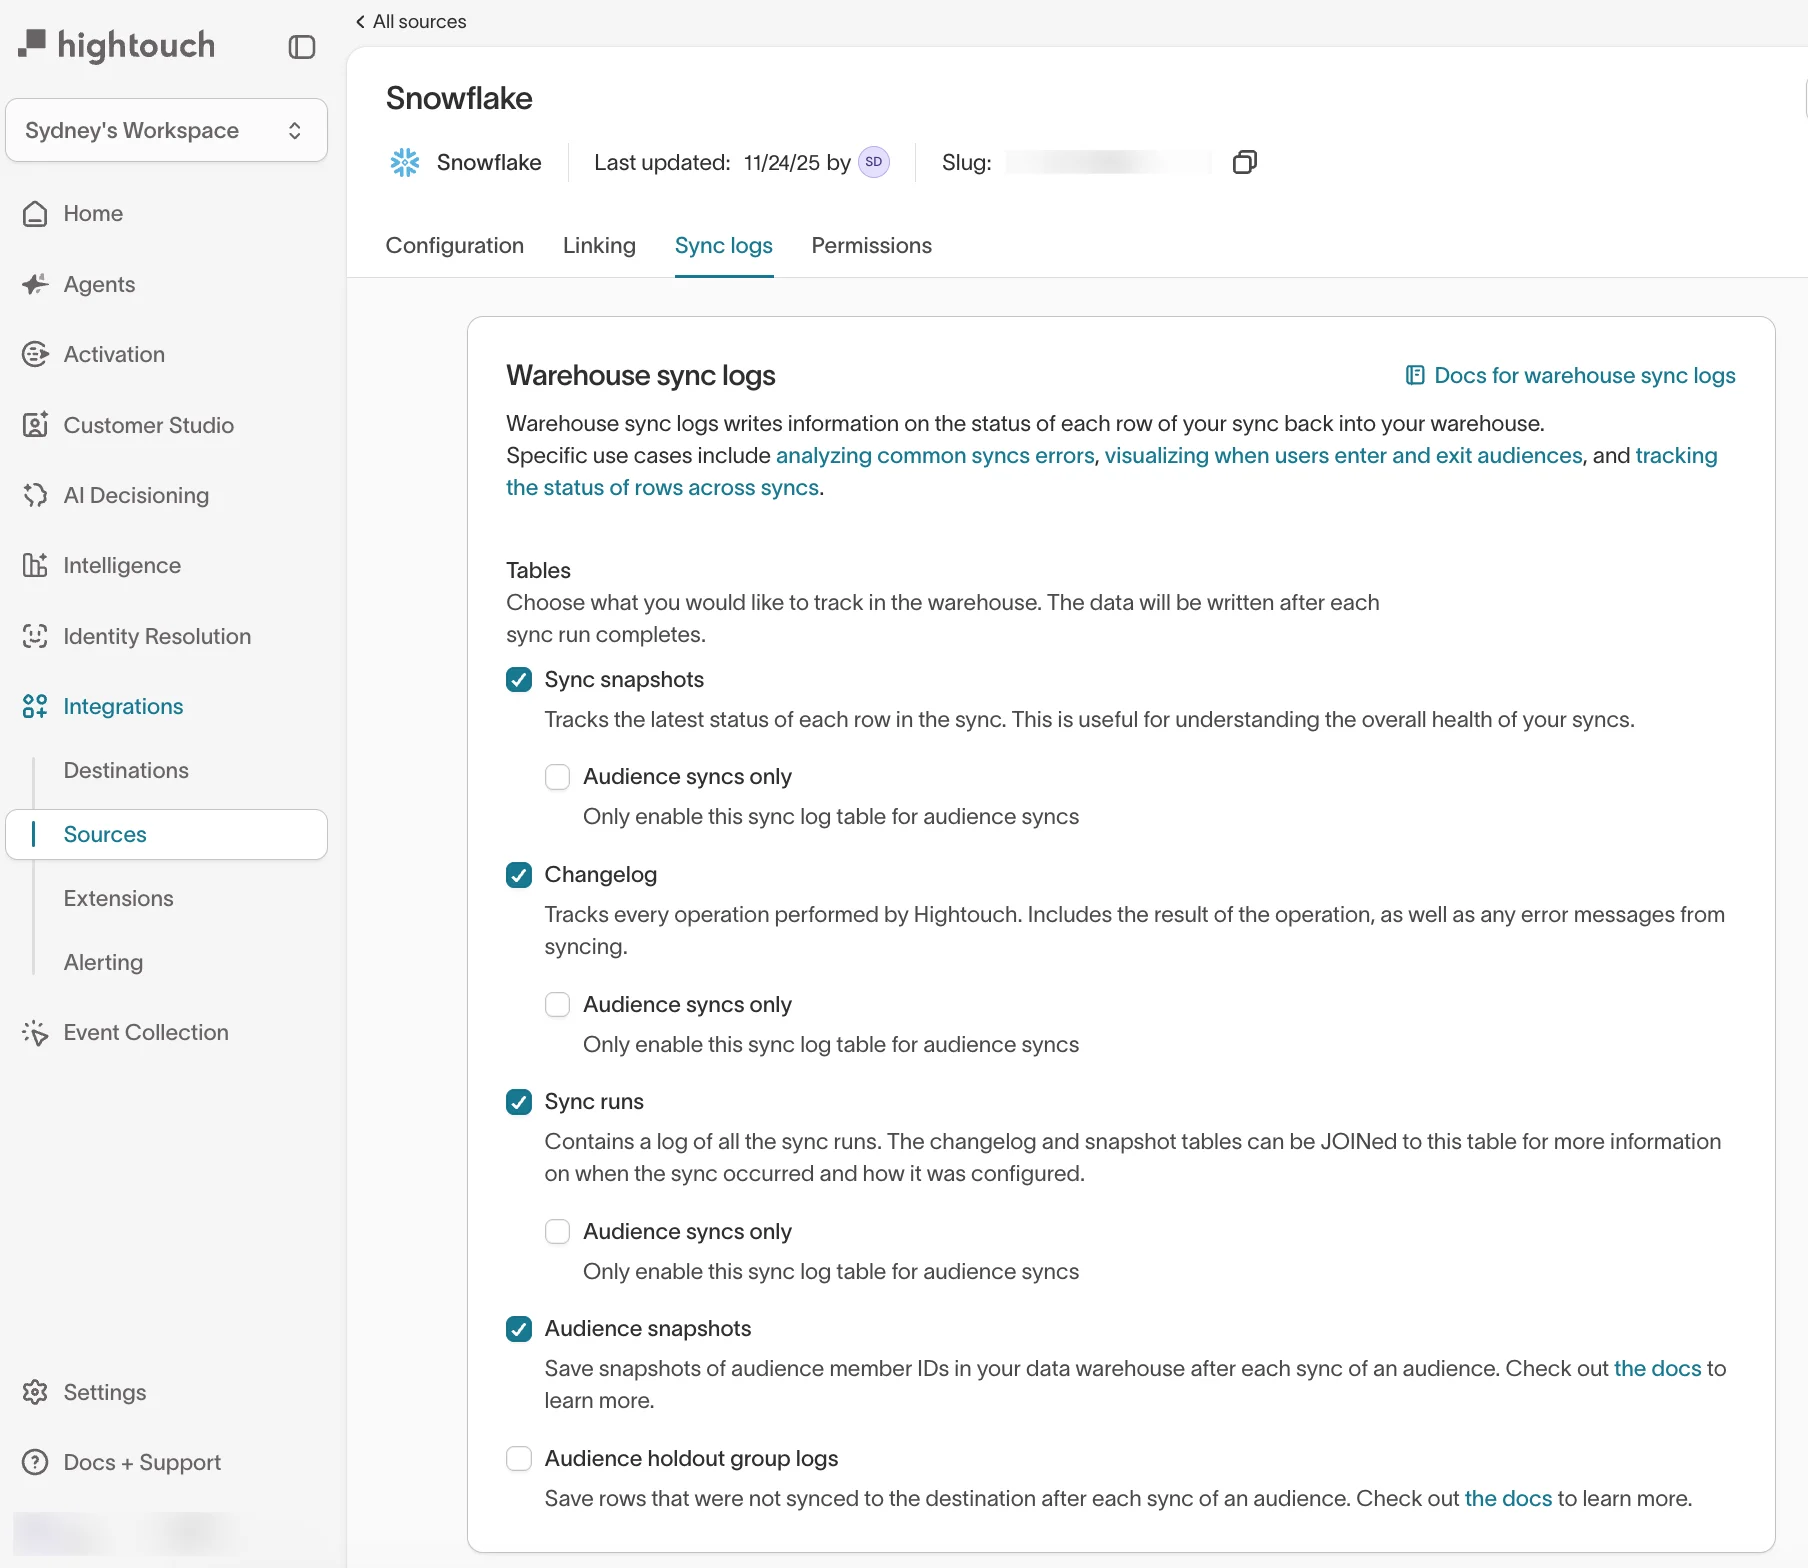Viewport: 1808px width, 1568px height.
Task: Open Alerting in the sidebar
Action: click(103, 962)
